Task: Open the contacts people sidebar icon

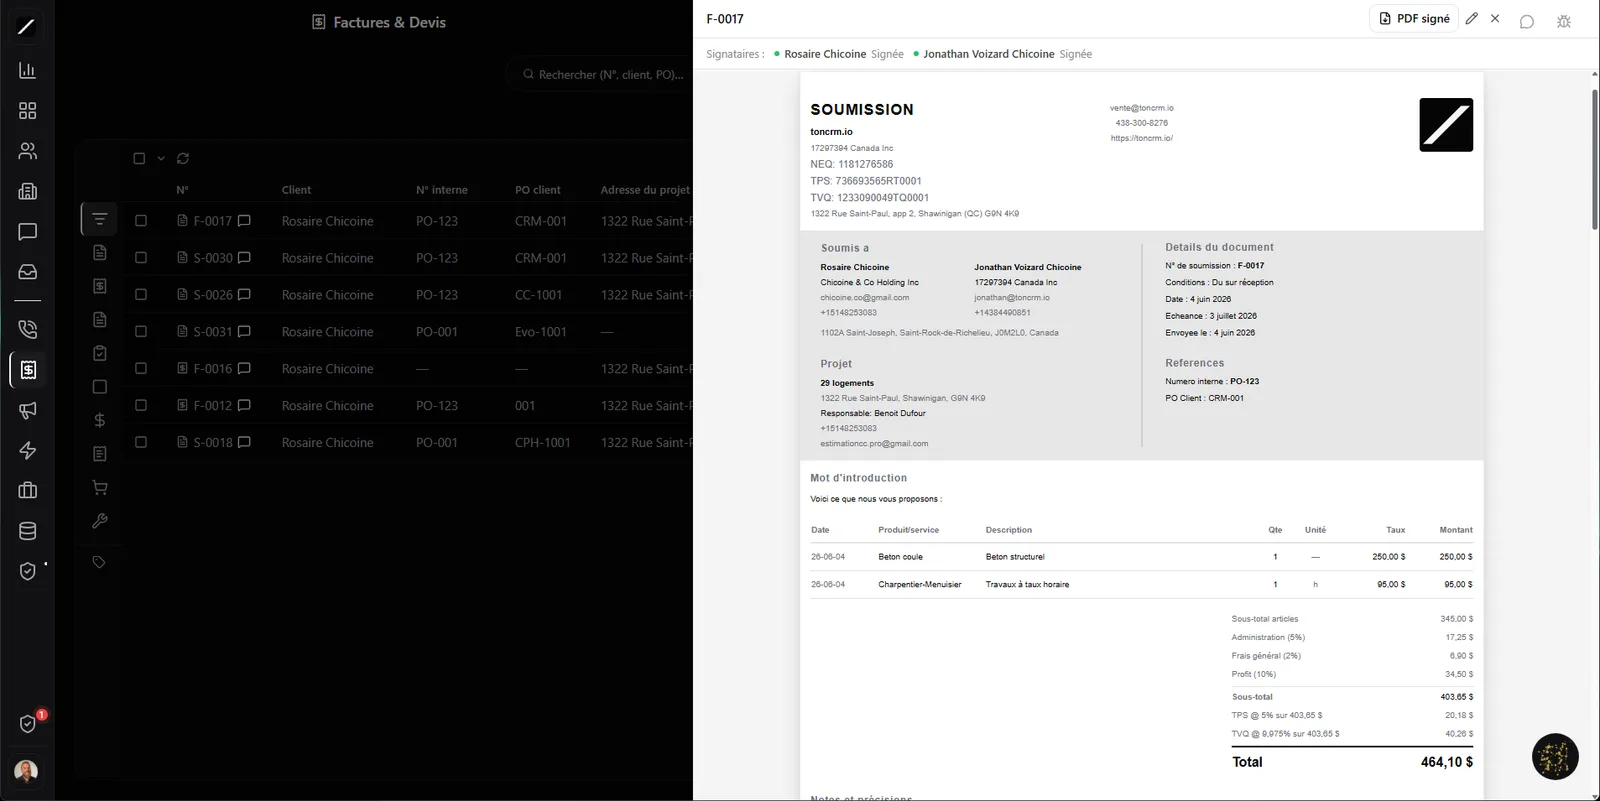Action: click(27, 151)
